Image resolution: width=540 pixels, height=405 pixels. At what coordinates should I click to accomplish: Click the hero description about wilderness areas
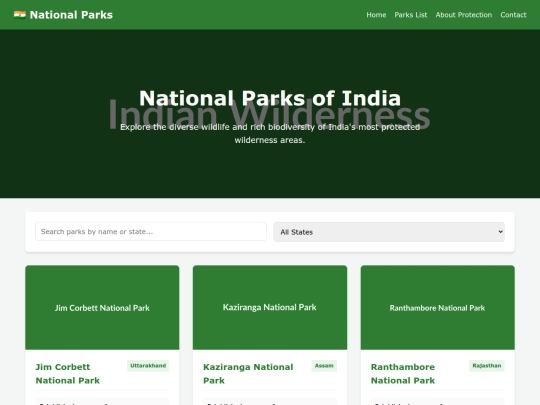point(270,134)
